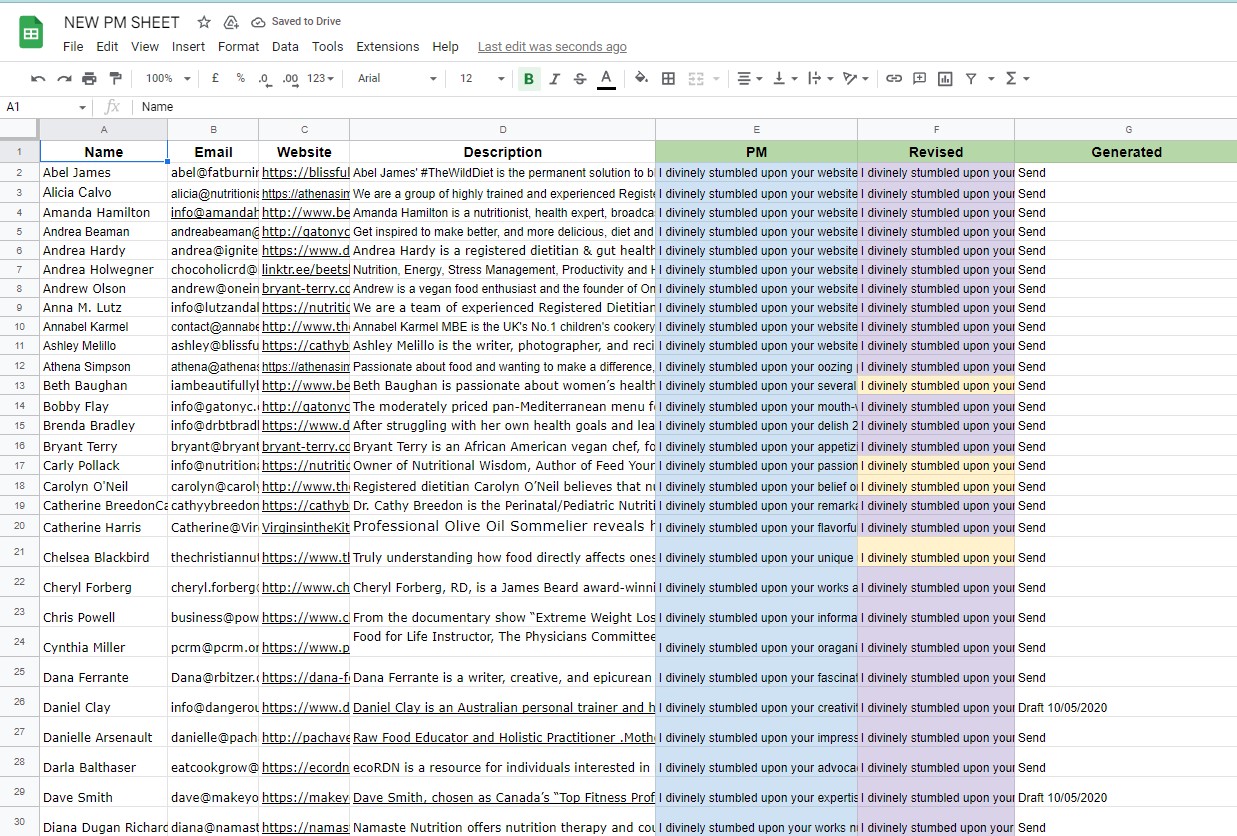
Task: Click the formula bar containing Name
Action: [x=685, y=107]
